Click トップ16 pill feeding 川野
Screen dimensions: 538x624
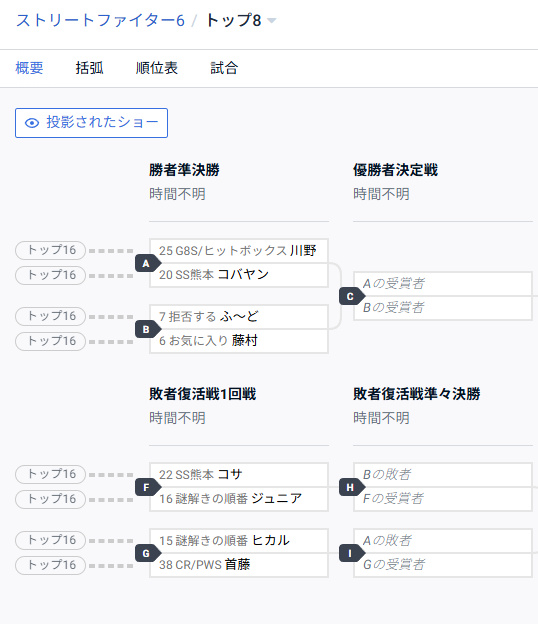click(x=51, y=250)
